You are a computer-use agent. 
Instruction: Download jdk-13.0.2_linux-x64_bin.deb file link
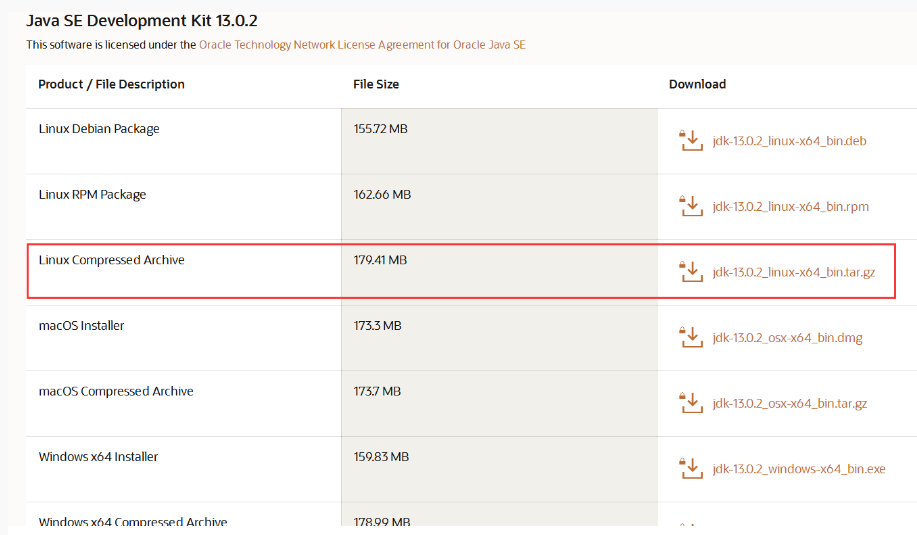pos(789,141)
